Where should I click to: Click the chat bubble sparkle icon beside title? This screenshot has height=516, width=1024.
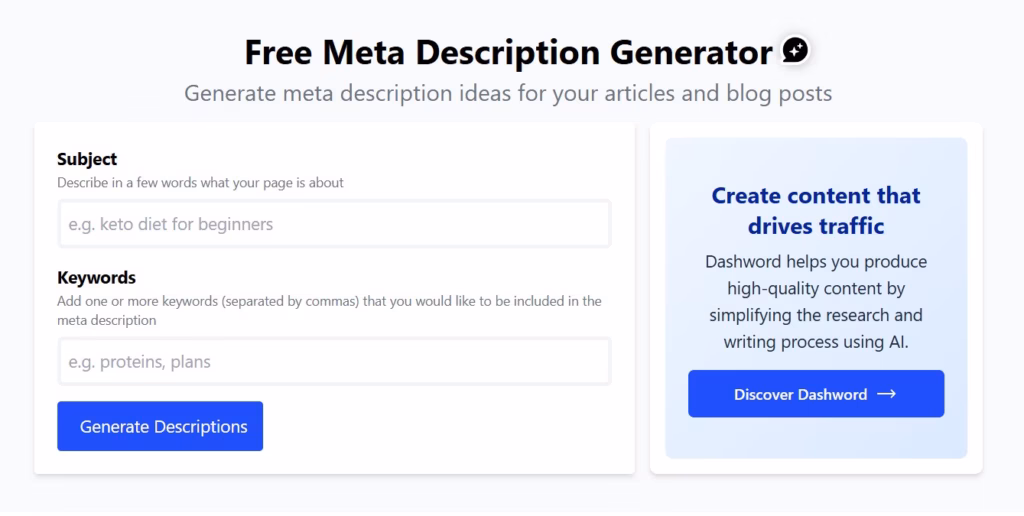click(795, 50)
